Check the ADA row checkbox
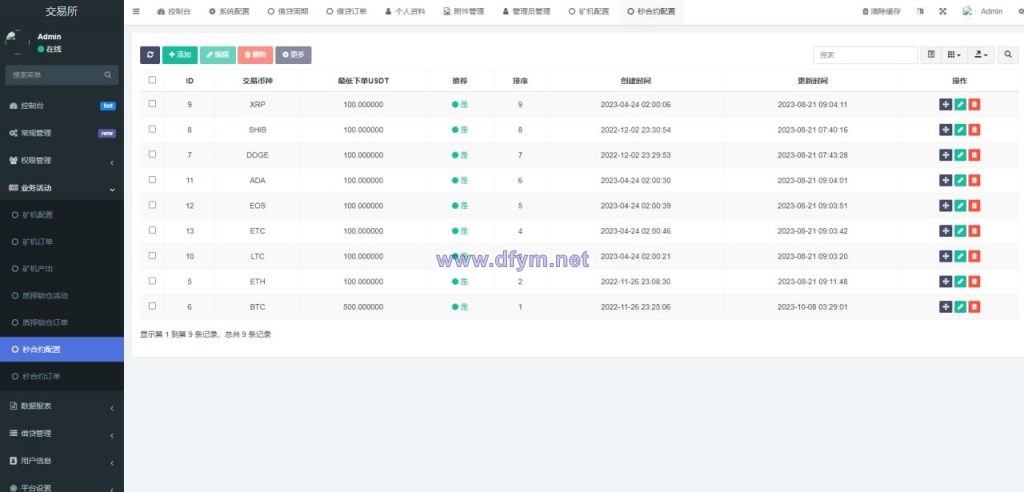This screenshot has width=1024, height=492. click(152, 180)
